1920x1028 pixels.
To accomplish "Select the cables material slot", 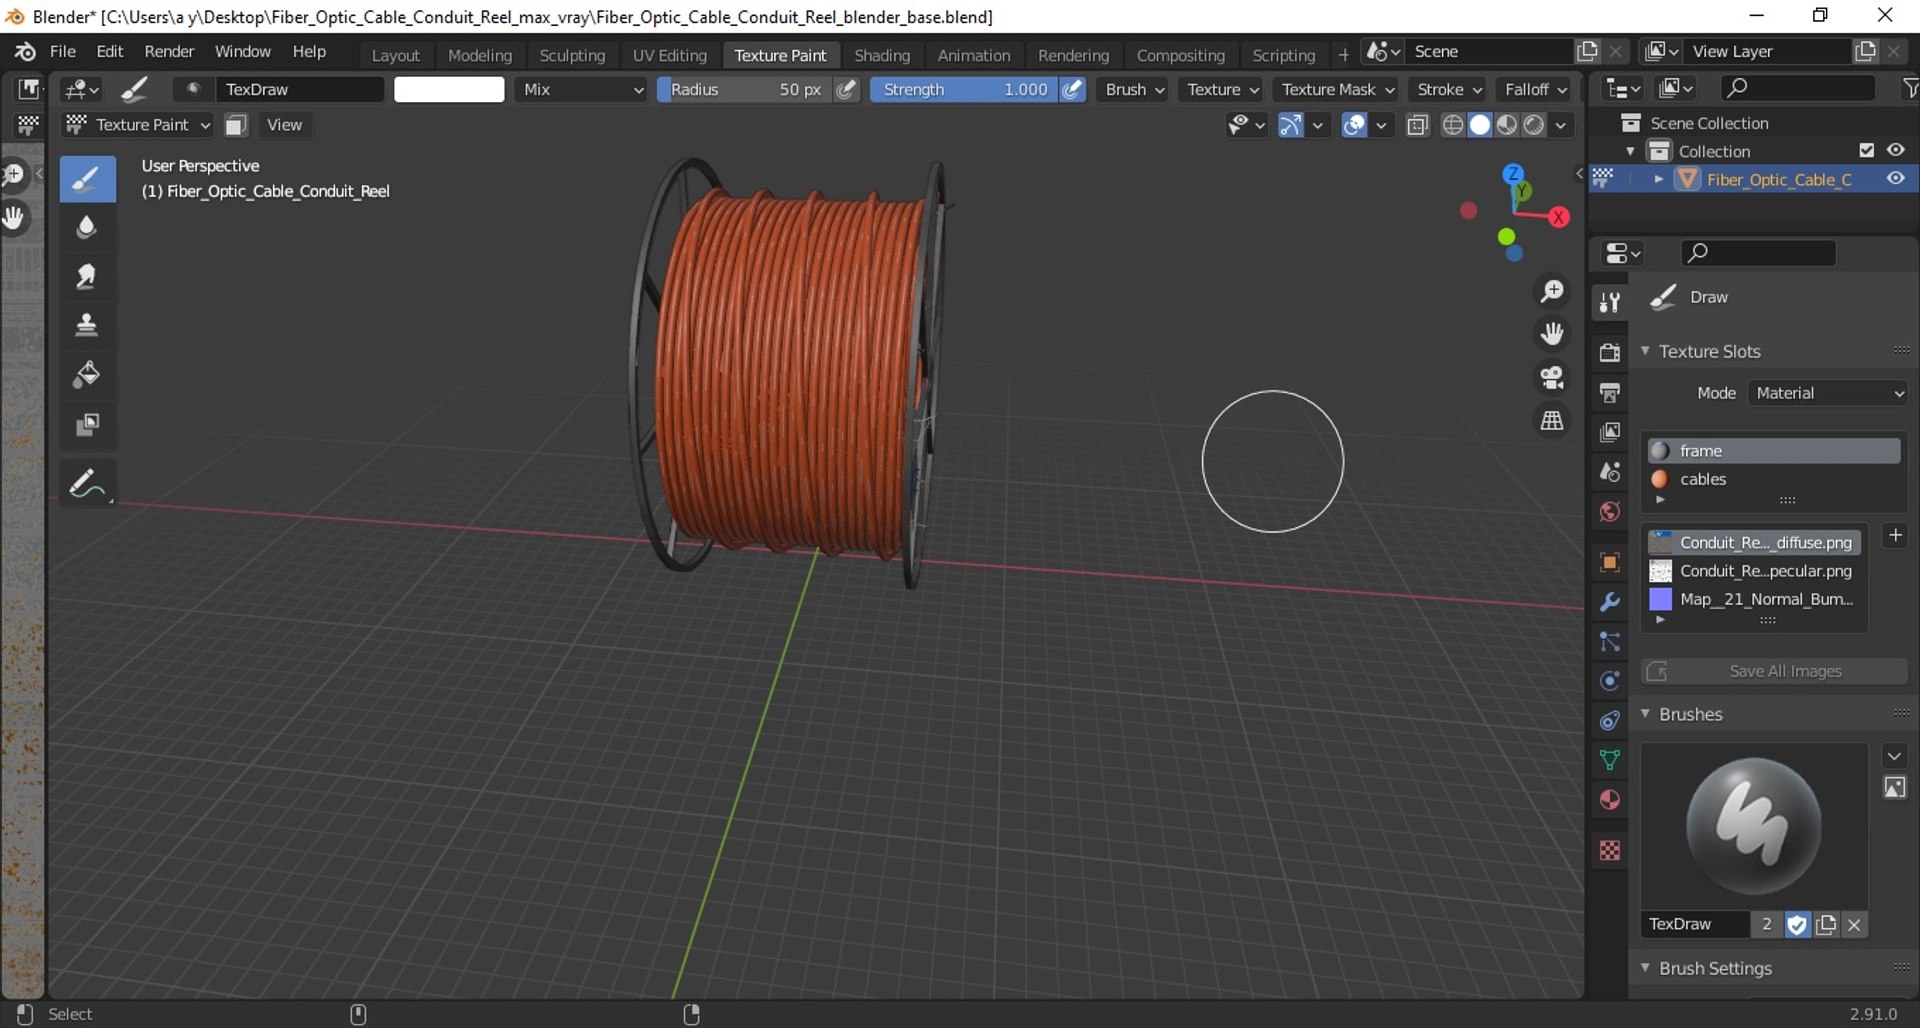I will click(x=1703, y=479).
